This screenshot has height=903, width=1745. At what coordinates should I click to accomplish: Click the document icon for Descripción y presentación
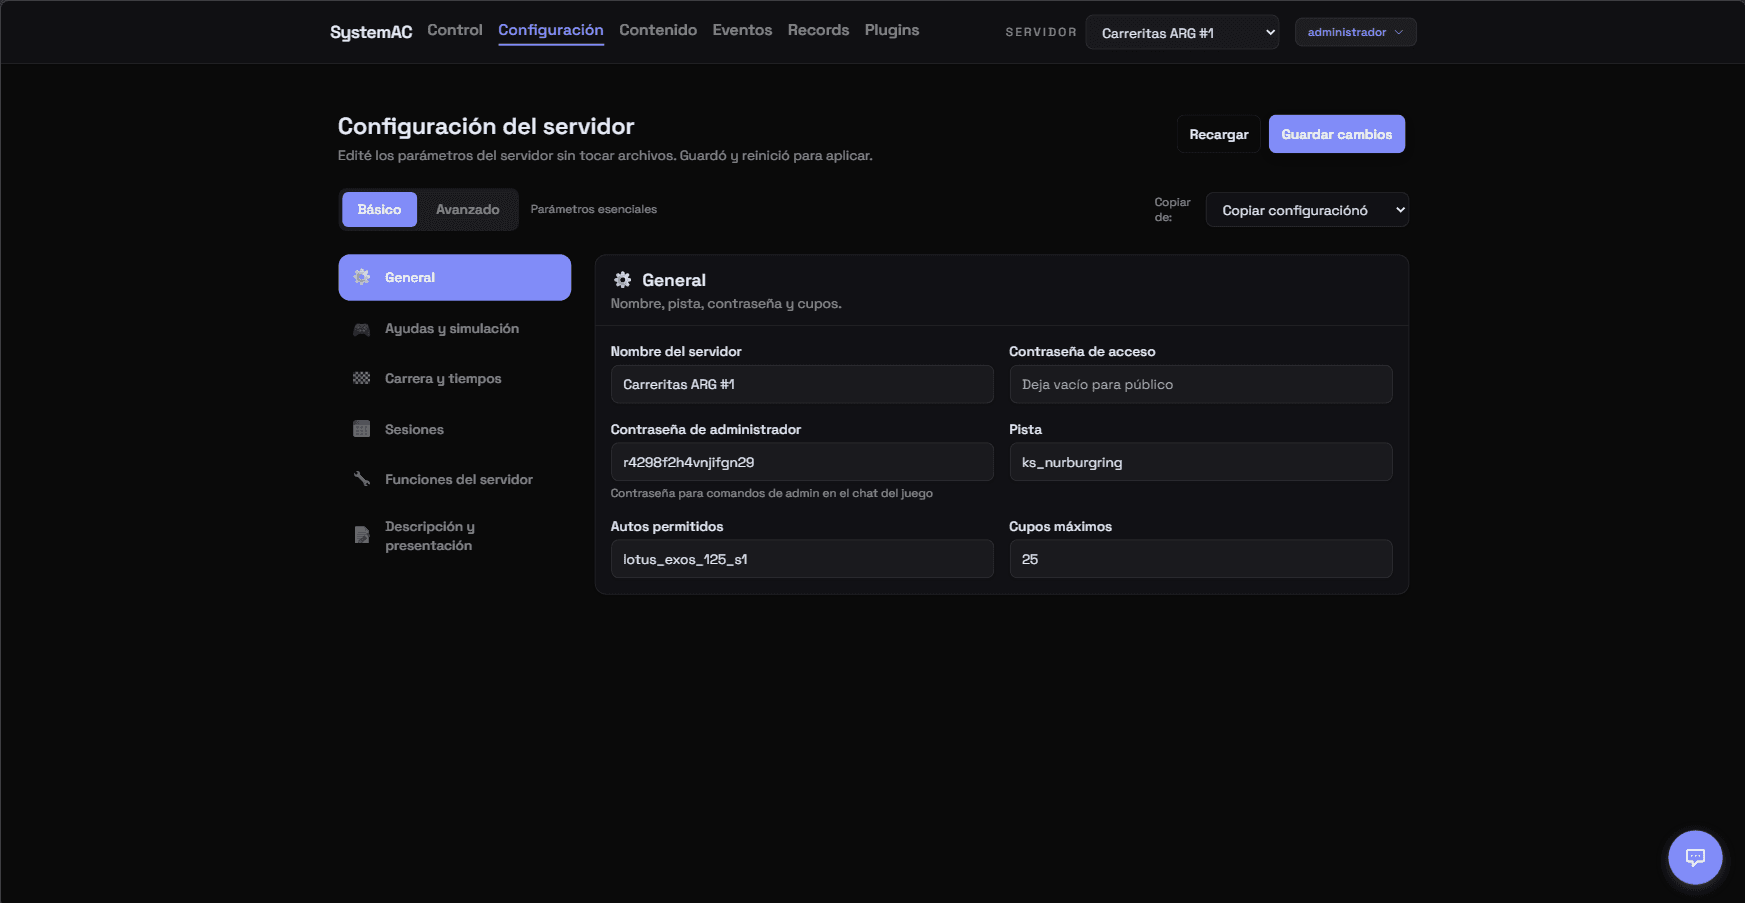click(362, 535)
